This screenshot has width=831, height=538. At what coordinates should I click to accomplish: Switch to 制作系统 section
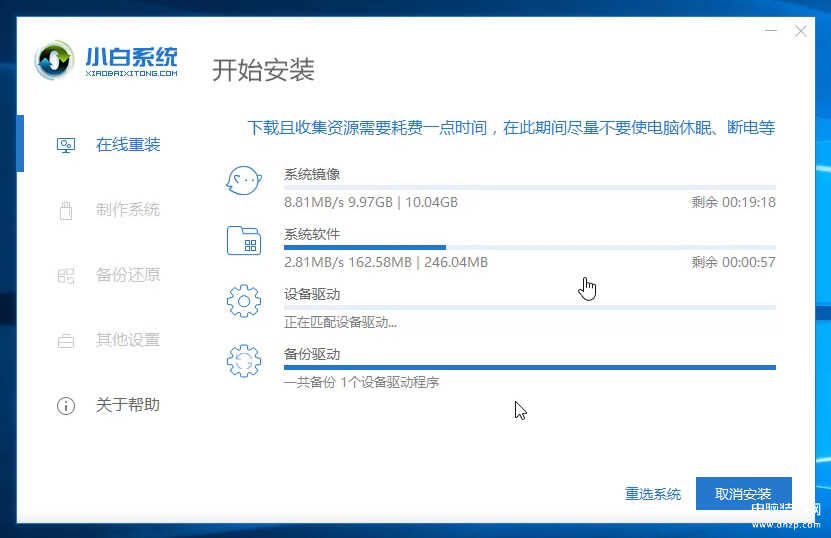pos(128,210)
